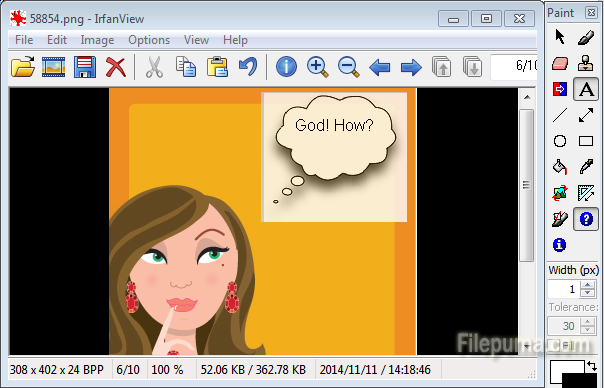This screenshot has width=604, height=388.
Task: Click the rotate image tool in Paint
Action: click(x=560, y=193)
